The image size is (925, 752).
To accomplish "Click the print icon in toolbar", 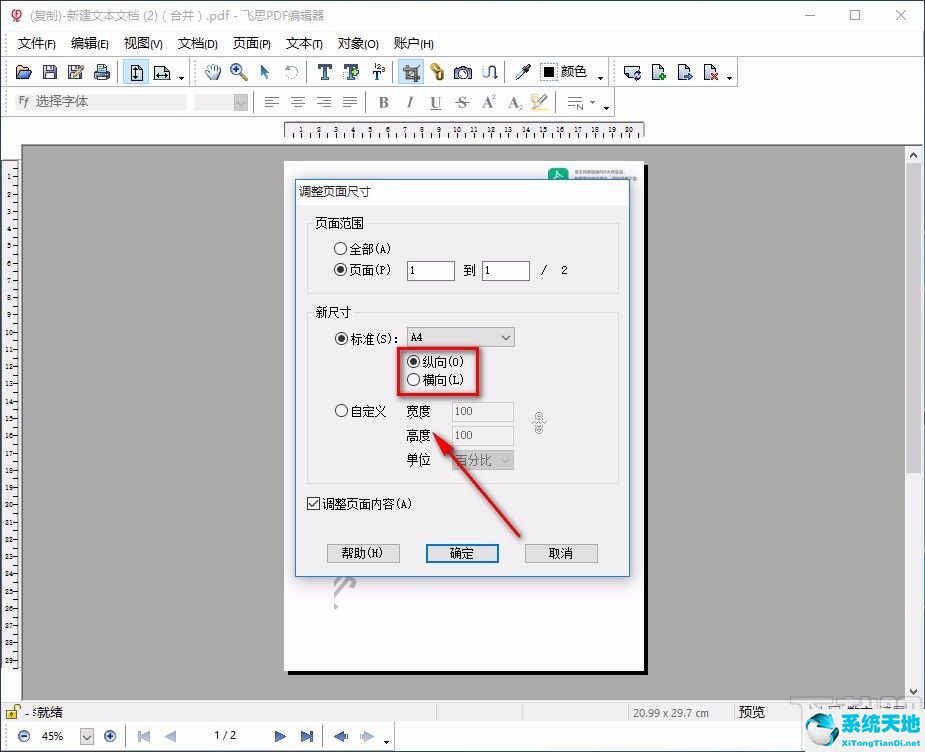I will pyautogui.click(x=101, y=72).
